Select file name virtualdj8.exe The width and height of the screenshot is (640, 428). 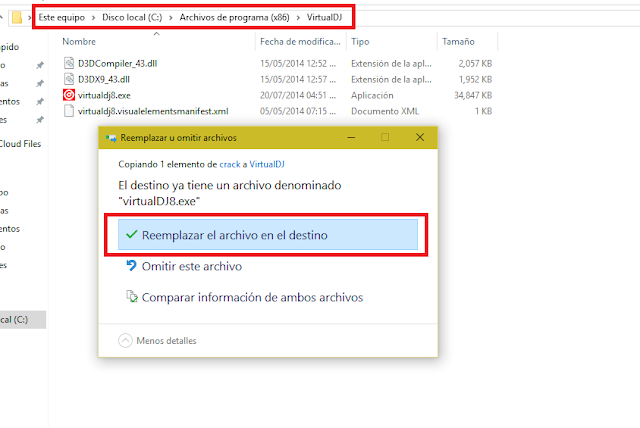point(104,95)
